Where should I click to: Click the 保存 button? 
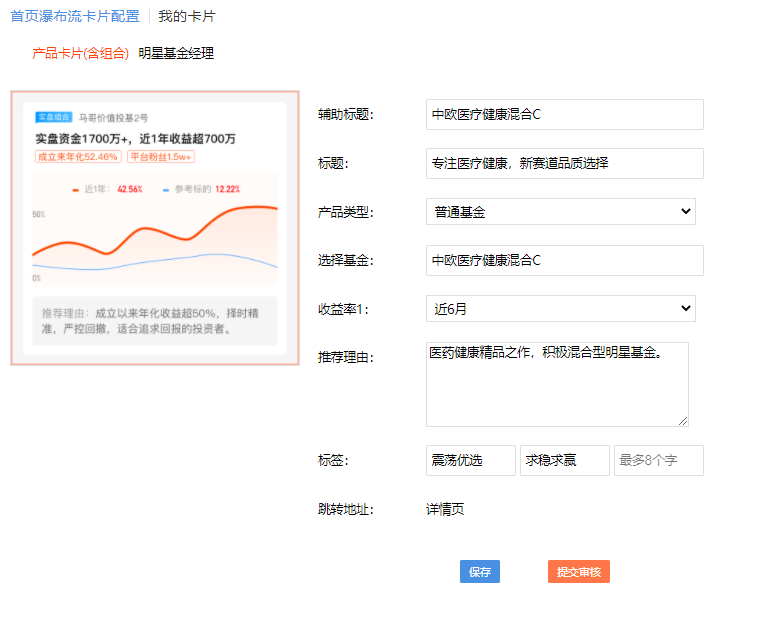pos(480,572)
